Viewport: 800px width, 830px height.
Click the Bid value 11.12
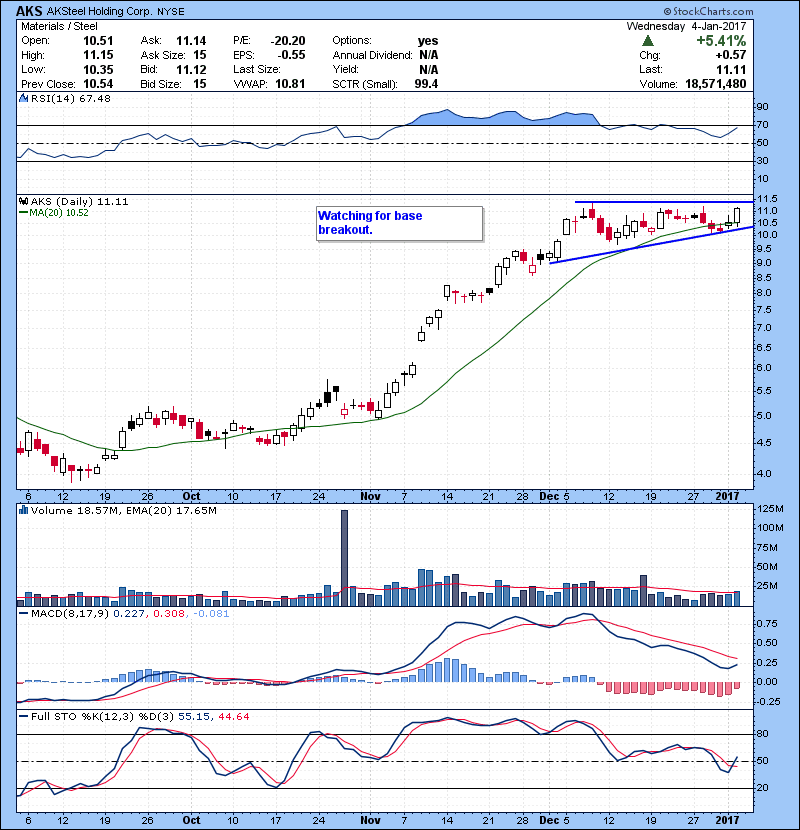pos(191,69)
